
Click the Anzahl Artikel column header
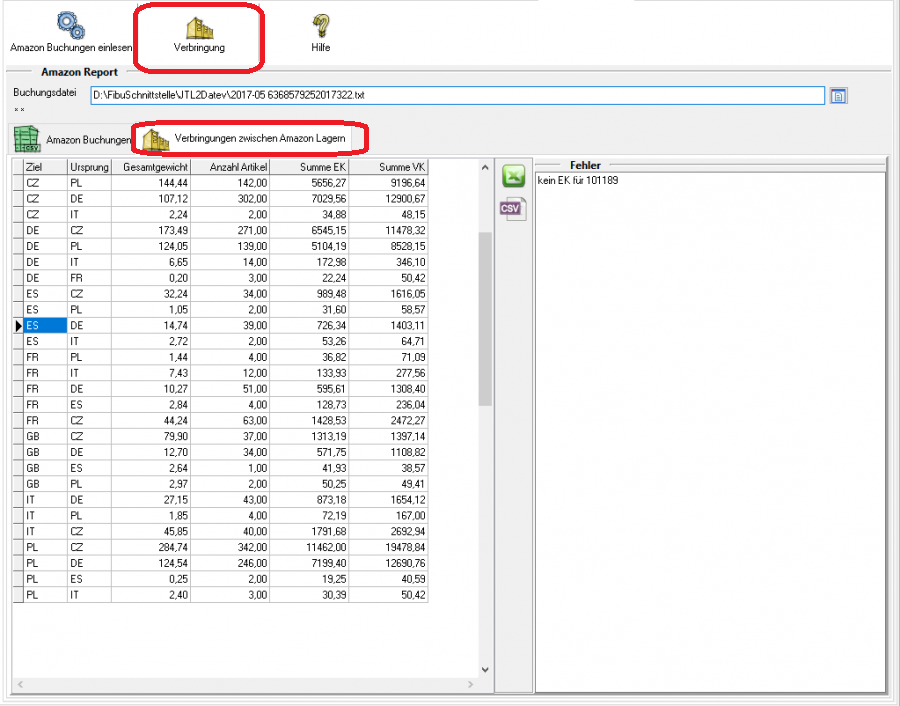pyautogui.click(x=230, y=167)
